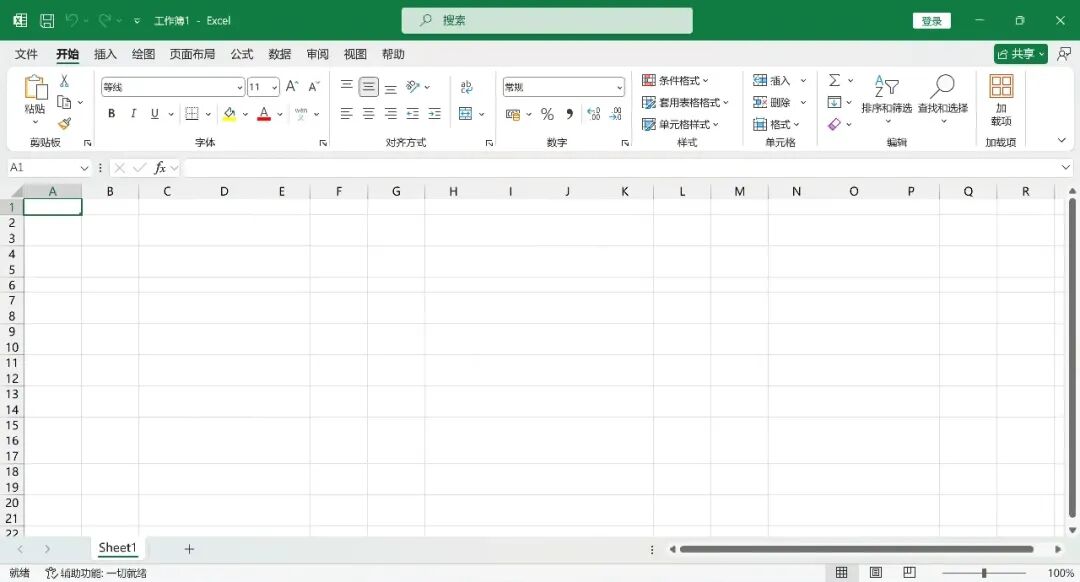Click the 共享 Share button
1080x582 pixels.
point(1020,54)
